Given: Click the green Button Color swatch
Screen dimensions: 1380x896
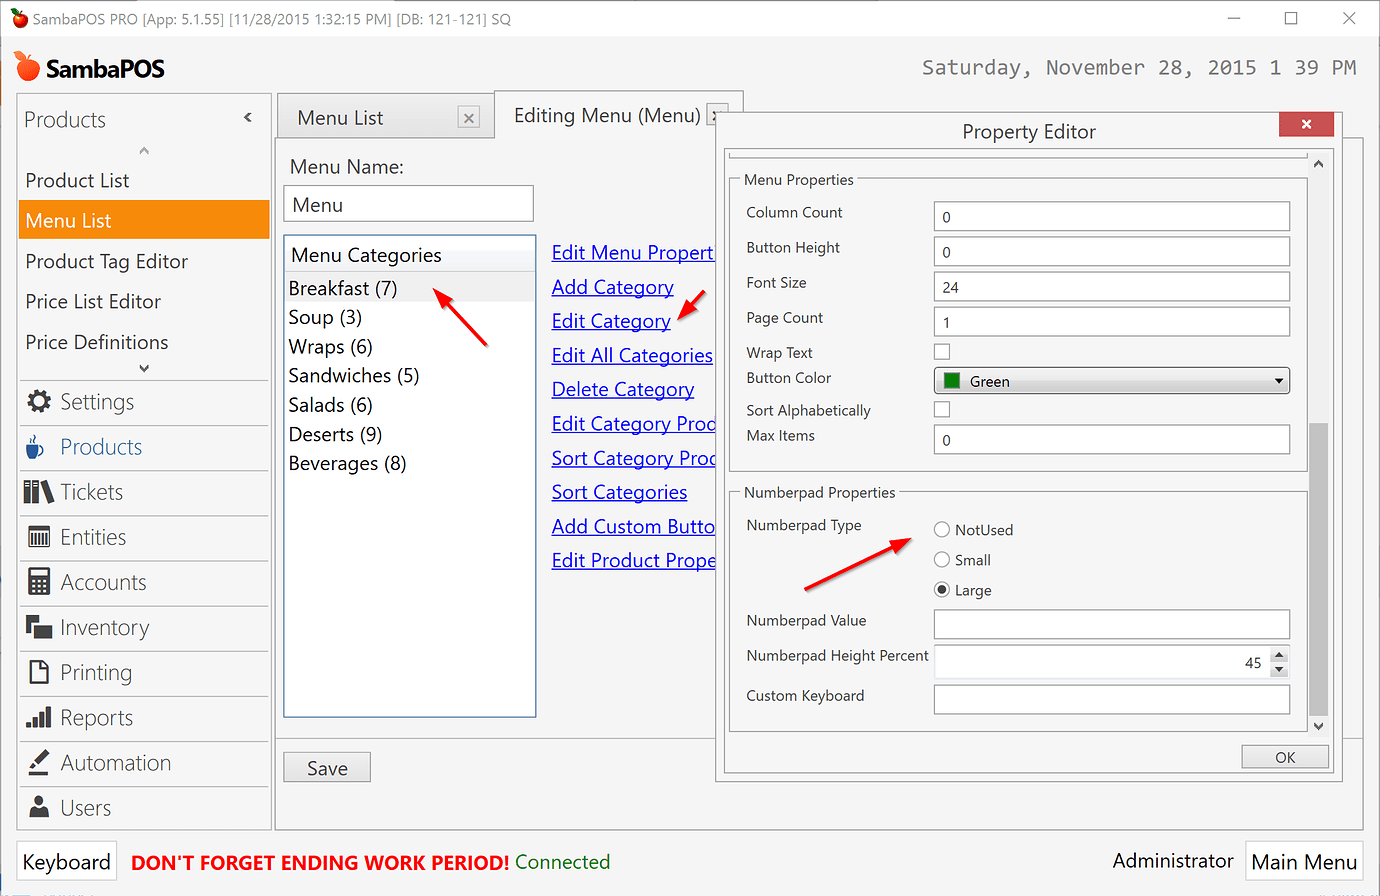Looking at the screenshot, I should coord(952,381).
